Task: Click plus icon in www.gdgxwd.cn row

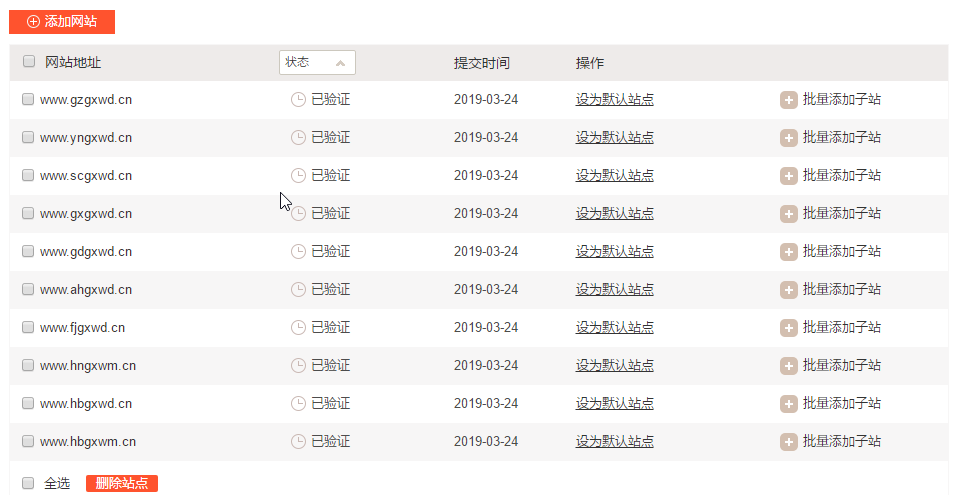Action: pyautogui.click(x=788, y=251)
